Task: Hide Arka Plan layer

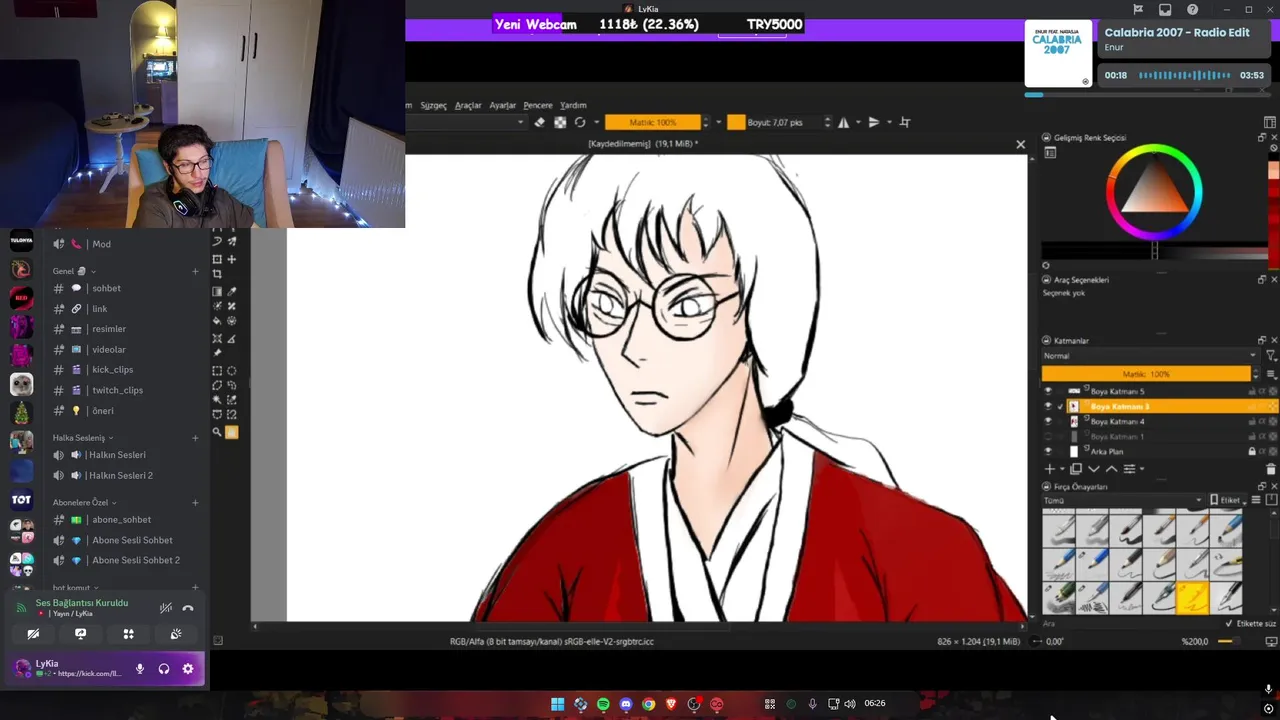Action: click(x=1048, y=451)
